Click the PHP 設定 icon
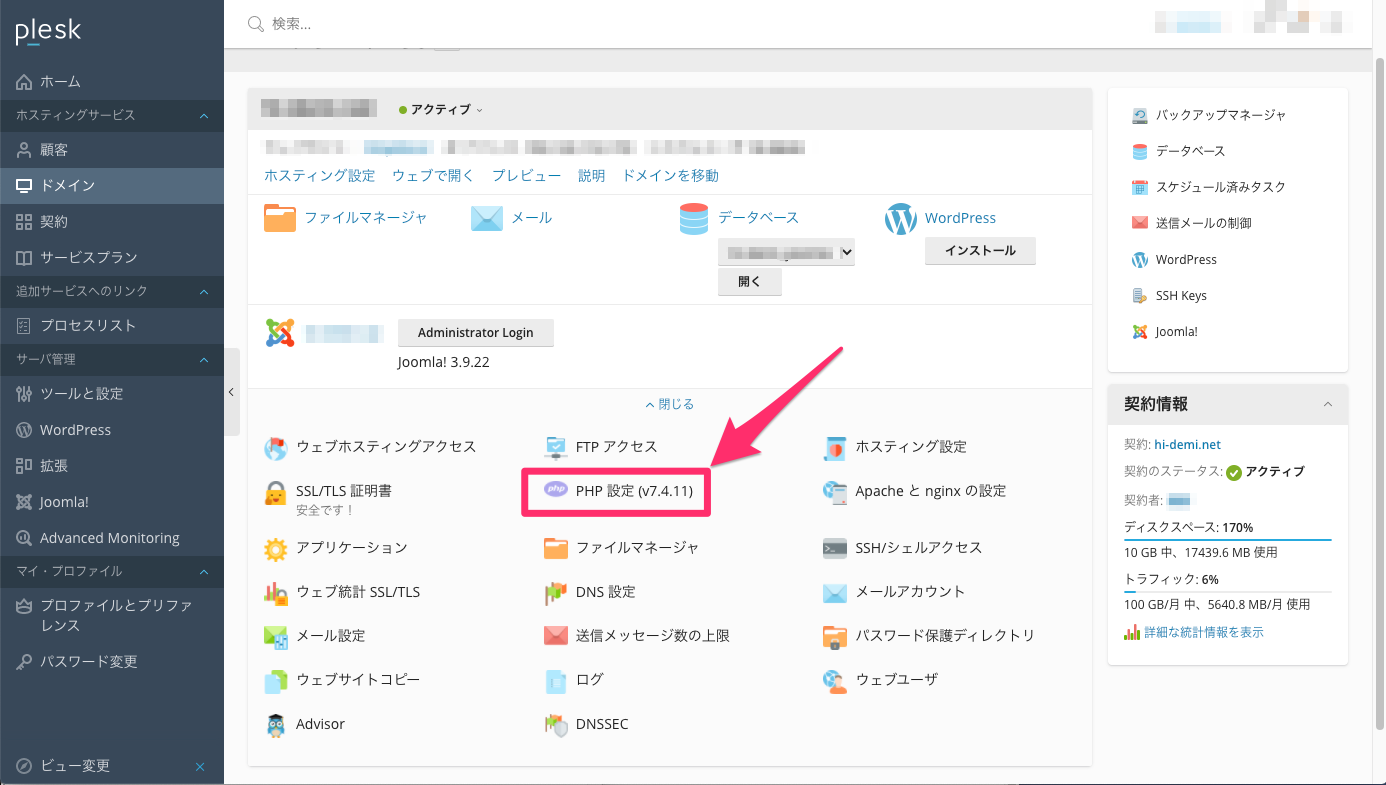The height and width of the screenshot is (785, 1386). [555, 491]
